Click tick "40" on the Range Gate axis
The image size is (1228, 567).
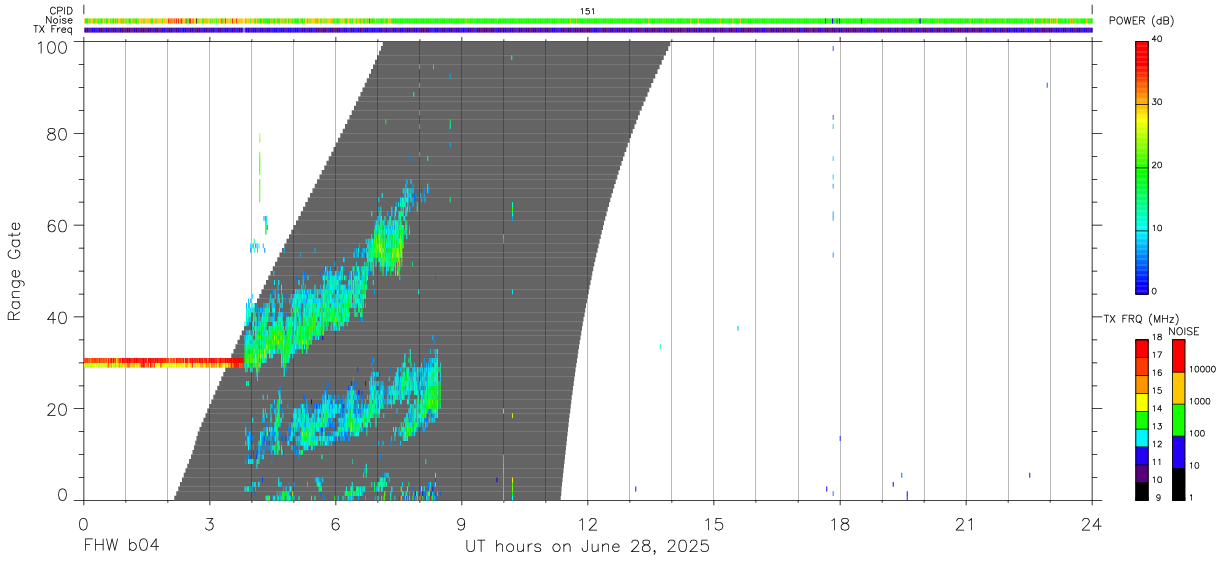[59, 317]
